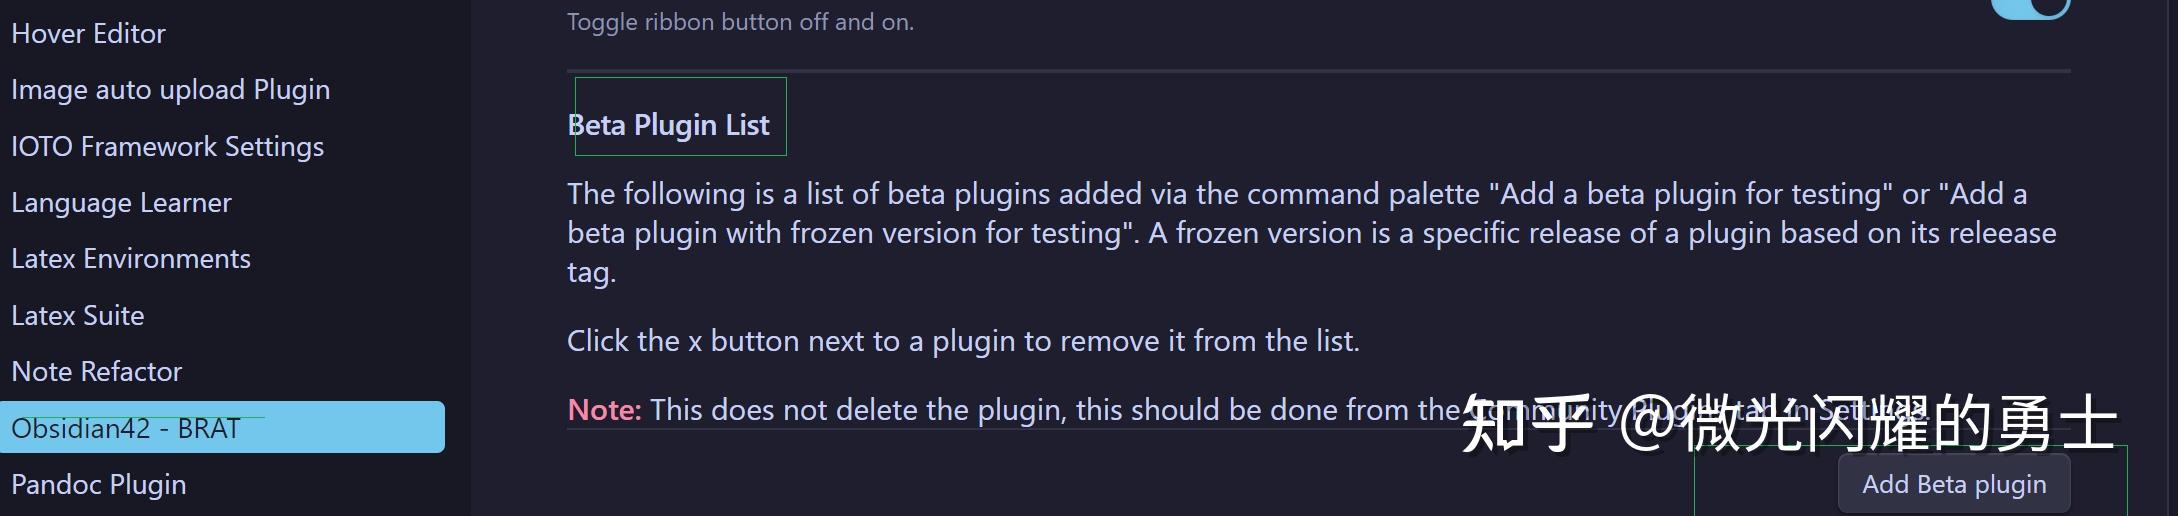Click the pink 'Note:' label
This screenshot has width=2178, height=516.
click(x=604, y=410)
